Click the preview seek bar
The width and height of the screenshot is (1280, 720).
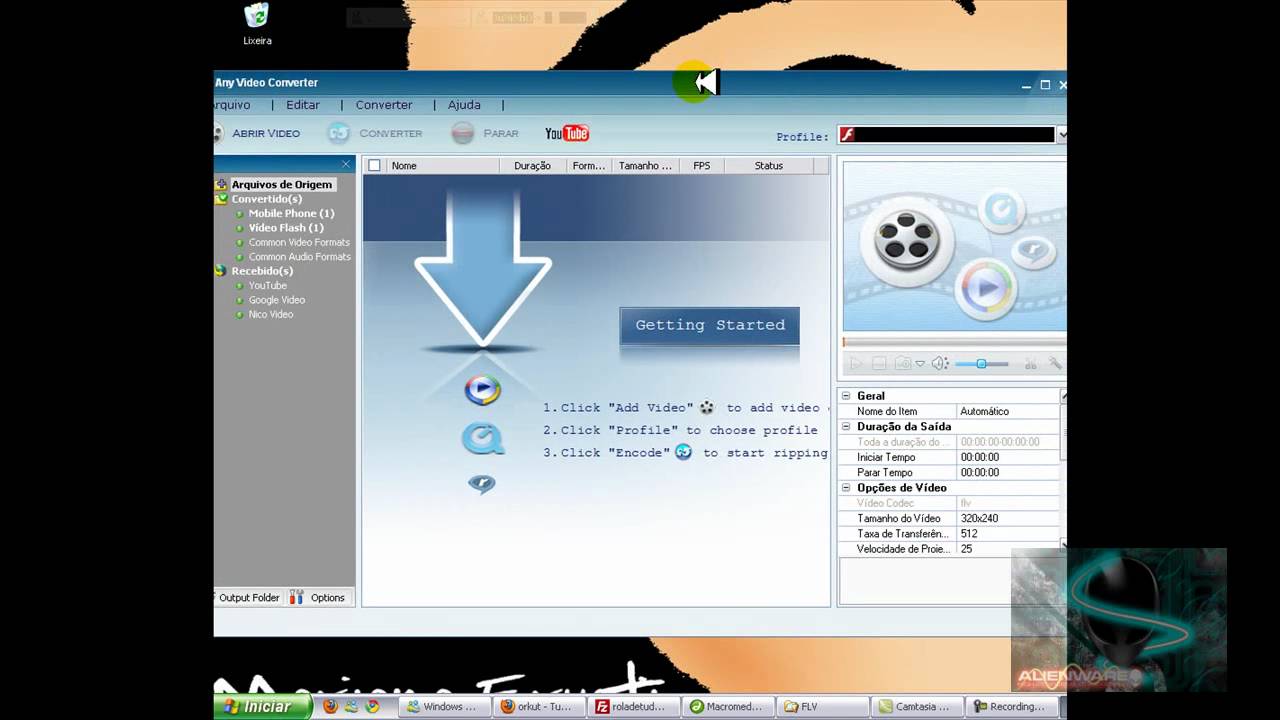tap(954, 342)
